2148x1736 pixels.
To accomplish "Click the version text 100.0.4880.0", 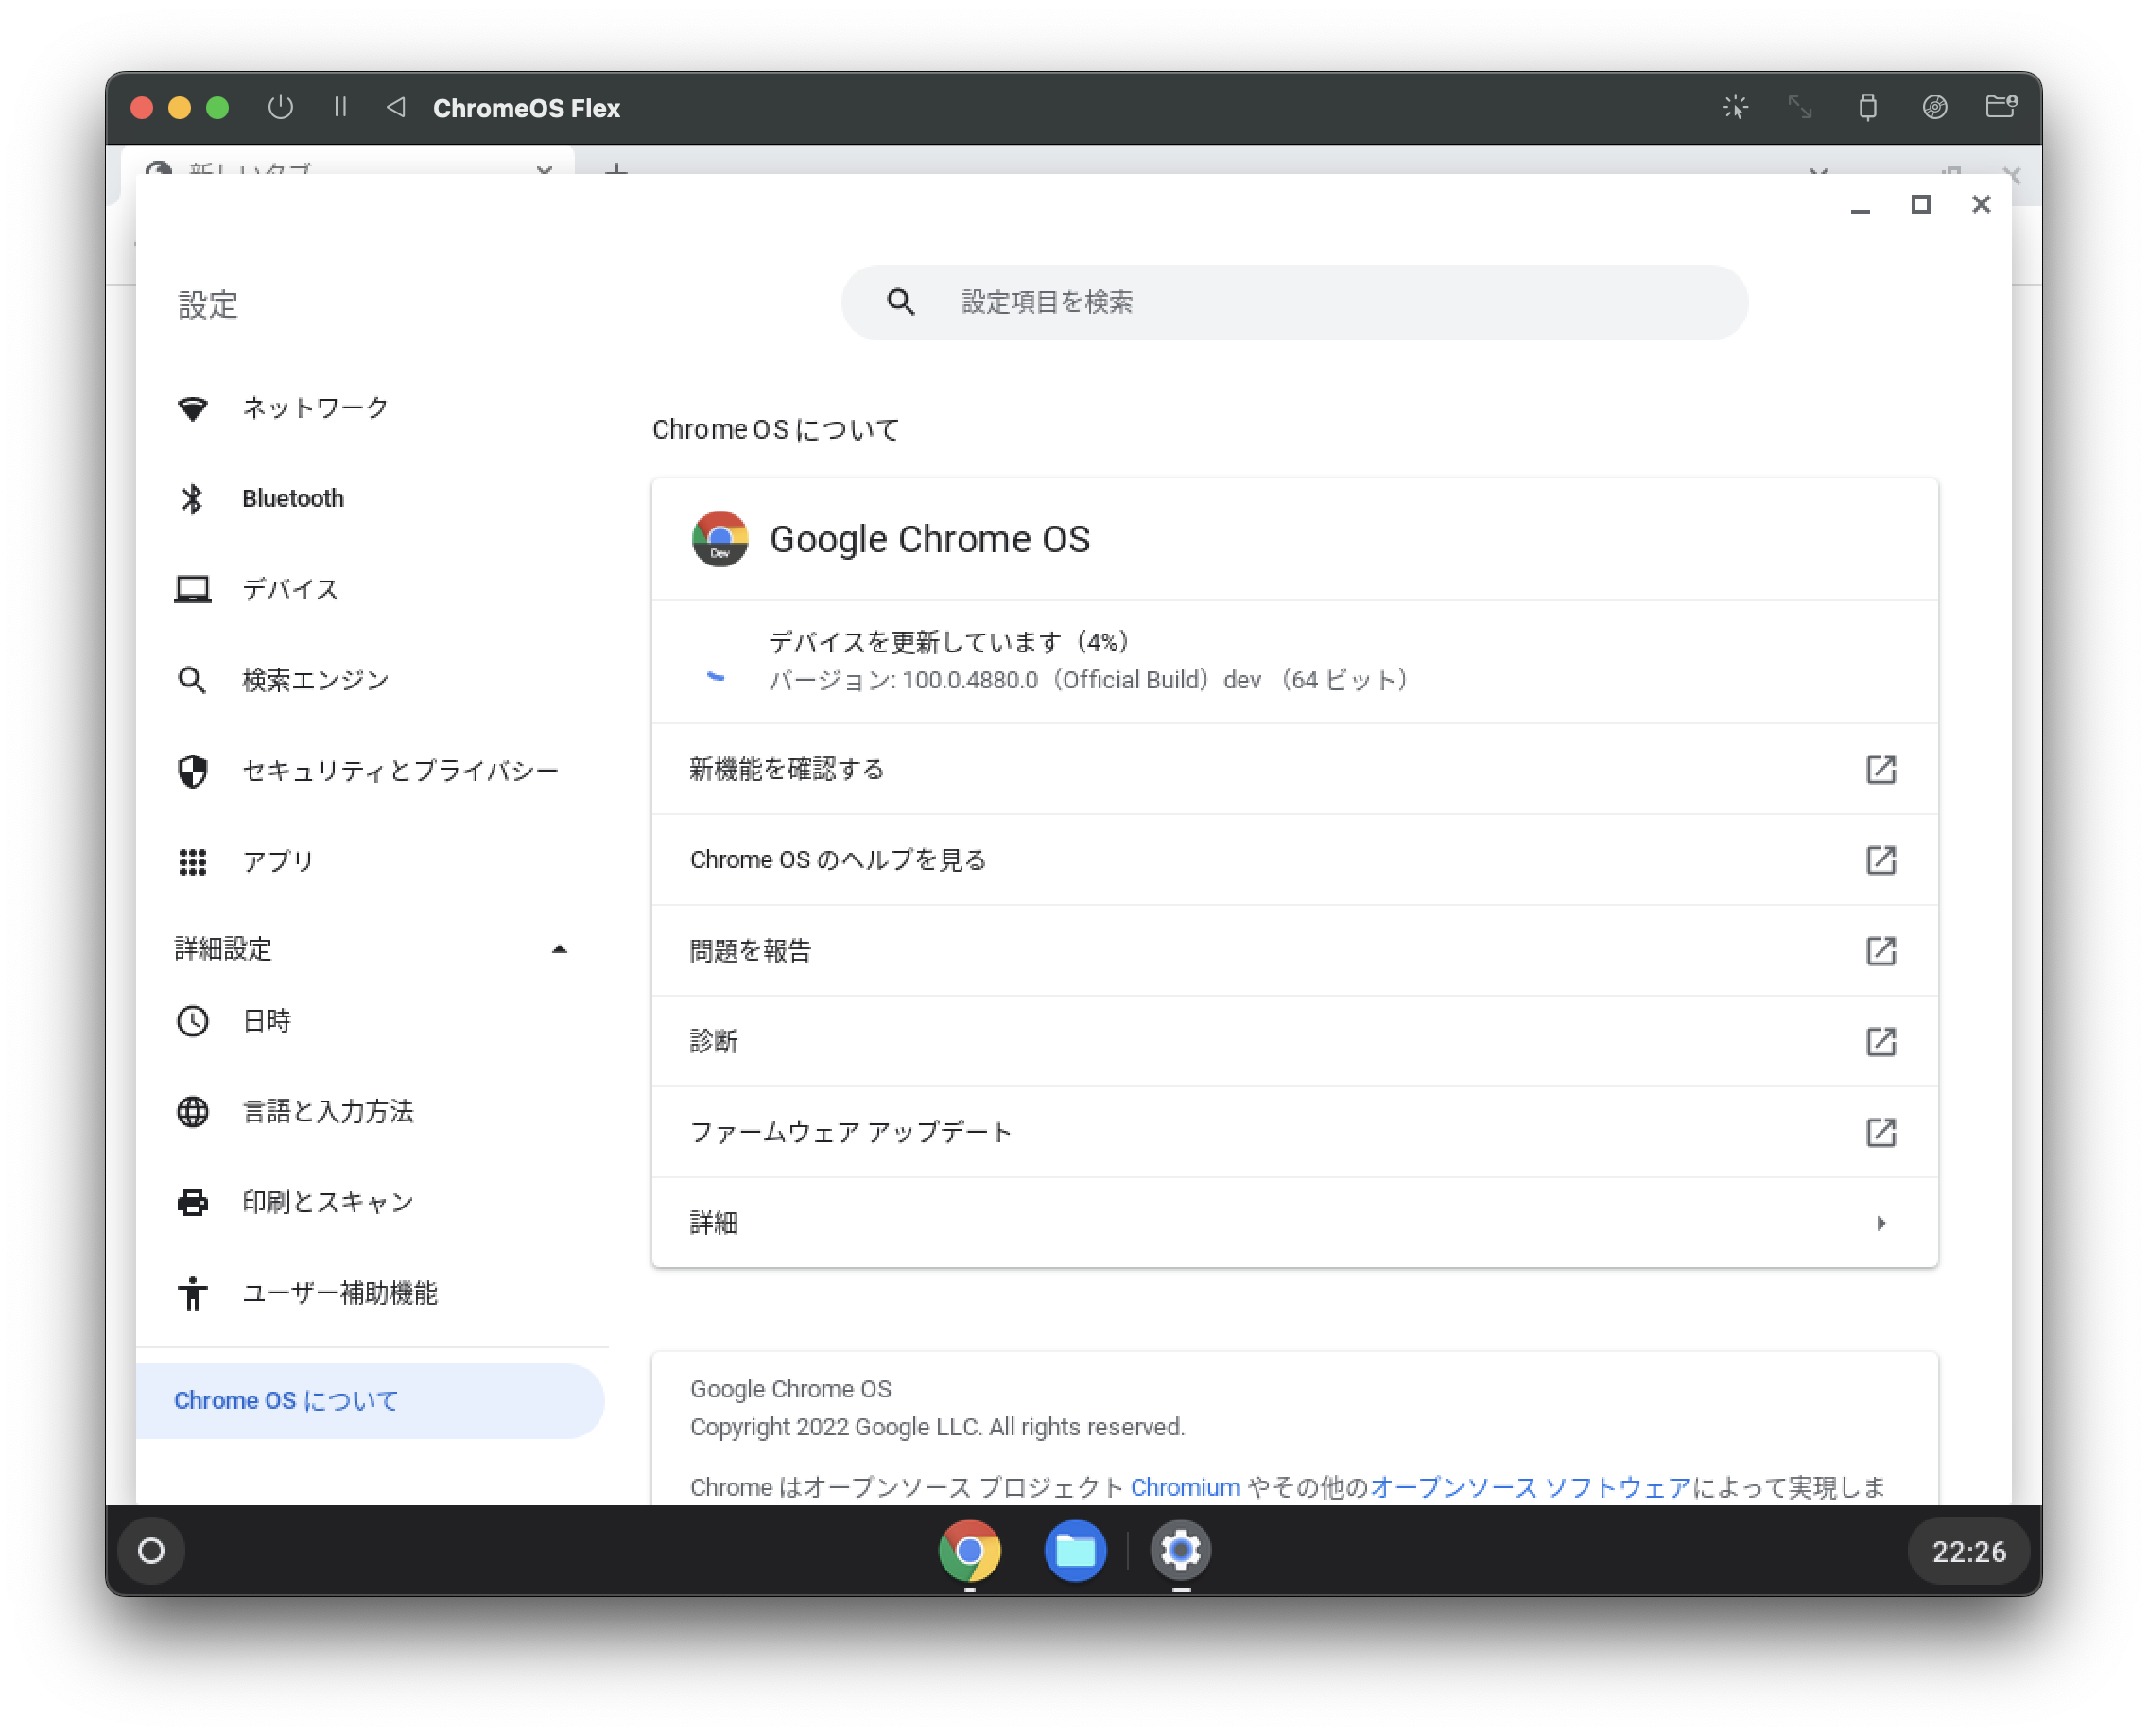I will click(970, 680).
